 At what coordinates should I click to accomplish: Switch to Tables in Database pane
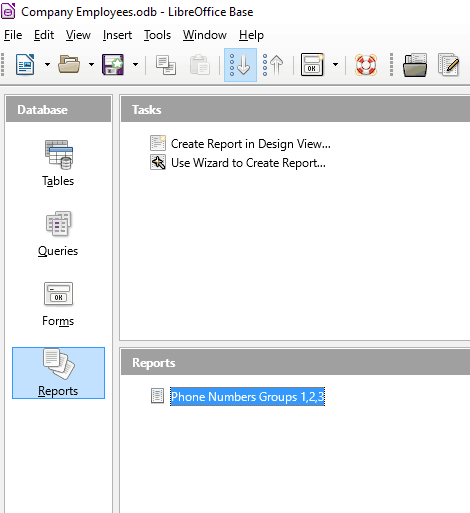58,163
